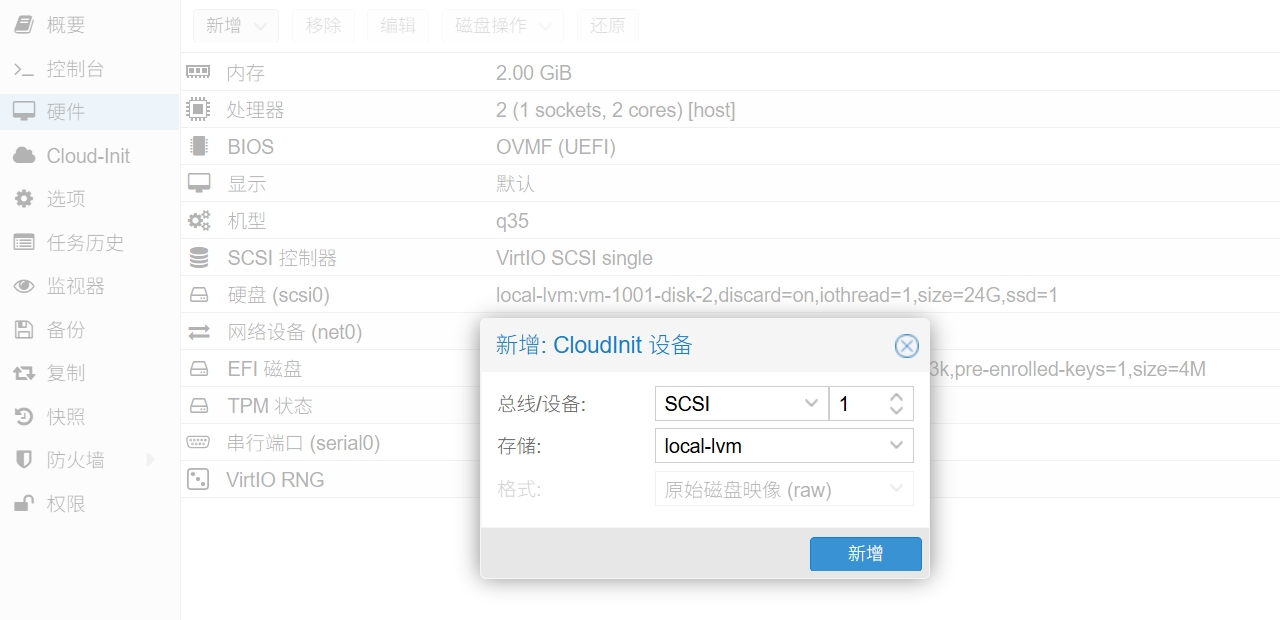Click the 快照 history icon
The width and height of the screenshot is (1280, 620).
coord(24,417)
